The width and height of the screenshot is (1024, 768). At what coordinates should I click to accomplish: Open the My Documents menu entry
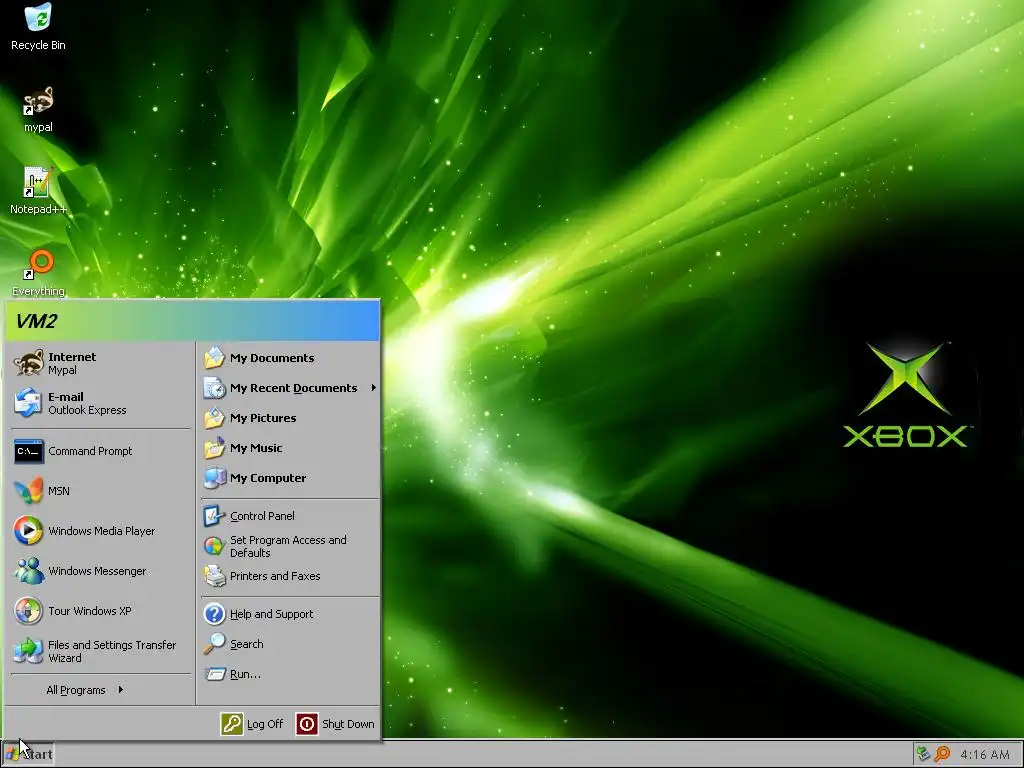[x=290, y=358]
